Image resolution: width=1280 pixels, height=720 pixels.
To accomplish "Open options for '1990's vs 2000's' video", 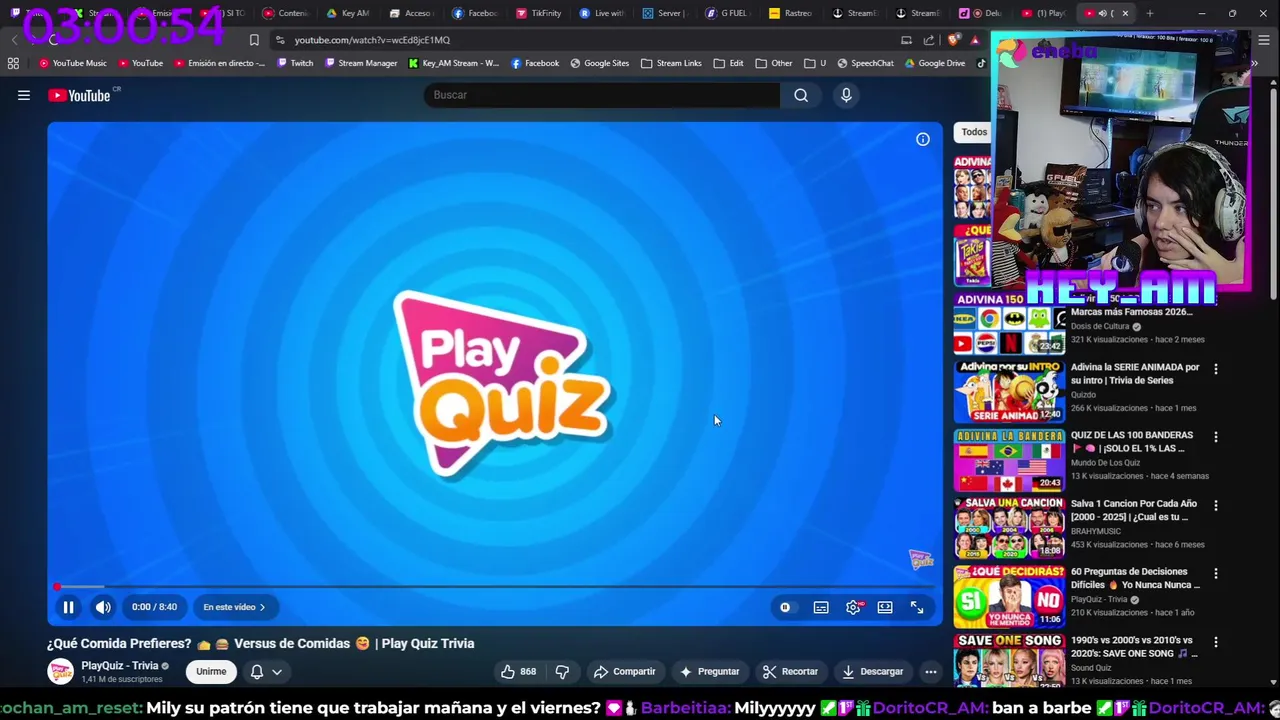I will (1216, 641).
